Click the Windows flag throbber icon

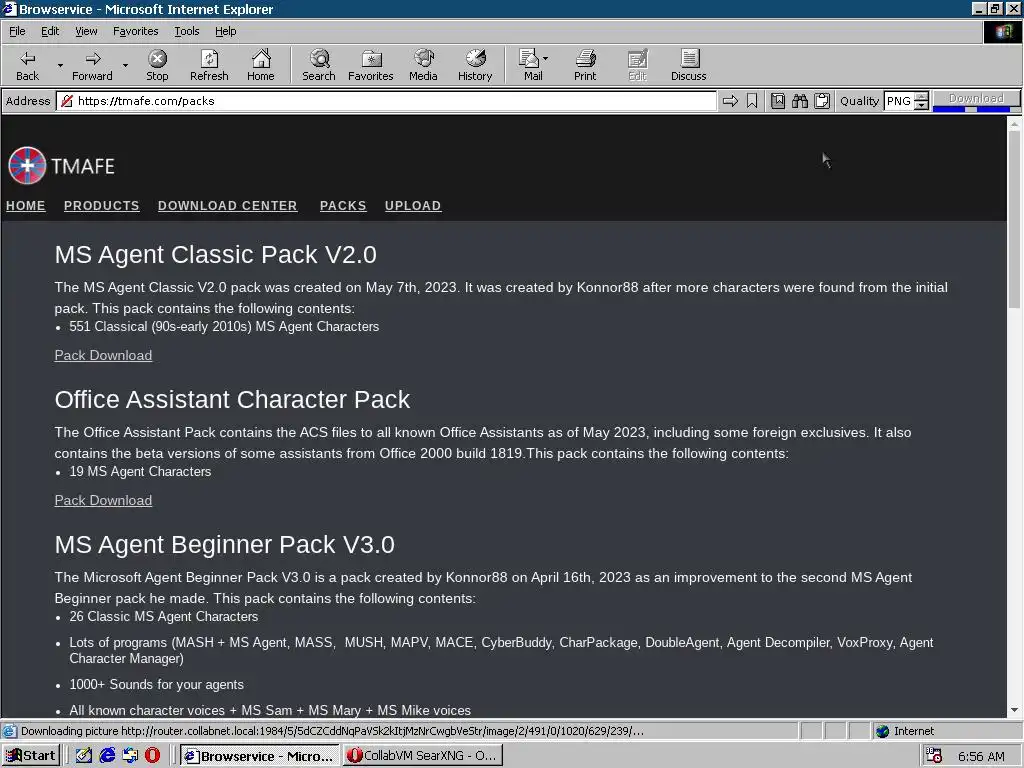(1003, 32)
